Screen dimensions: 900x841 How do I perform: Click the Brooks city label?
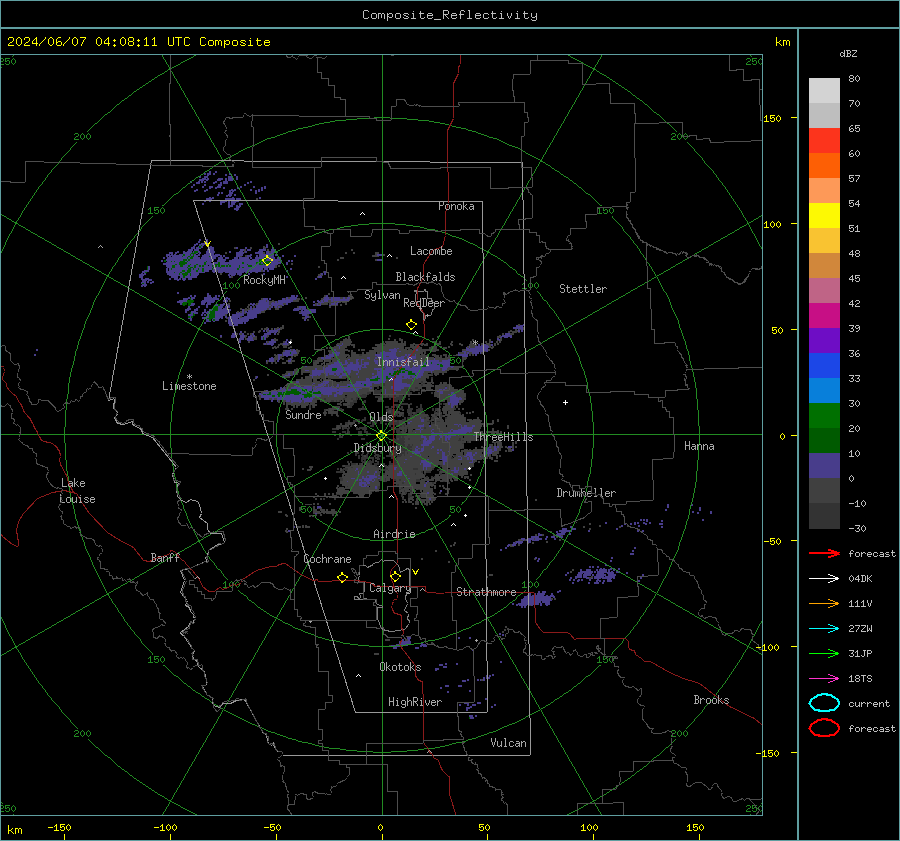(x=711, y=700)
